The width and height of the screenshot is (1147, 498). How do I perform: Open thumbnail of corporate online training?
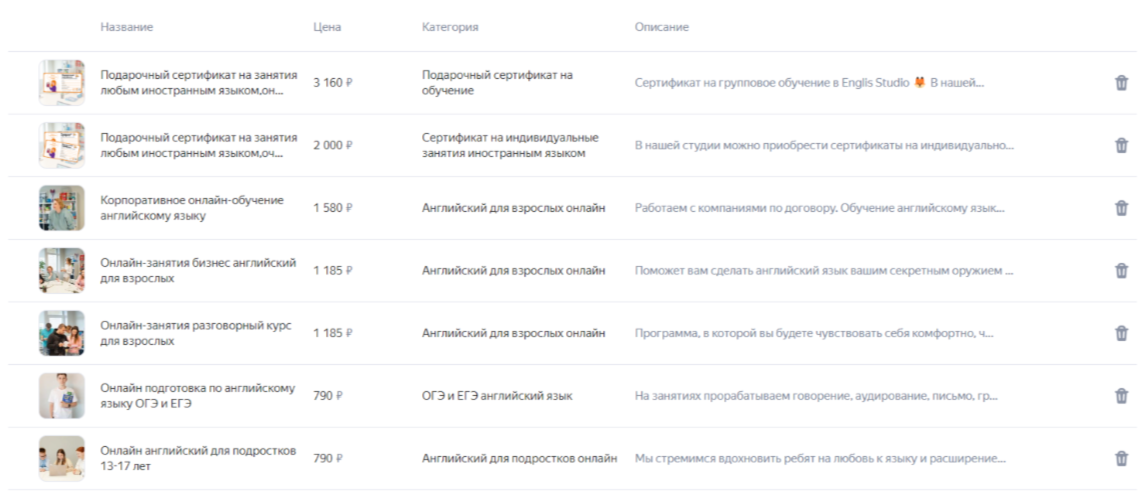(x=61, y=208)
